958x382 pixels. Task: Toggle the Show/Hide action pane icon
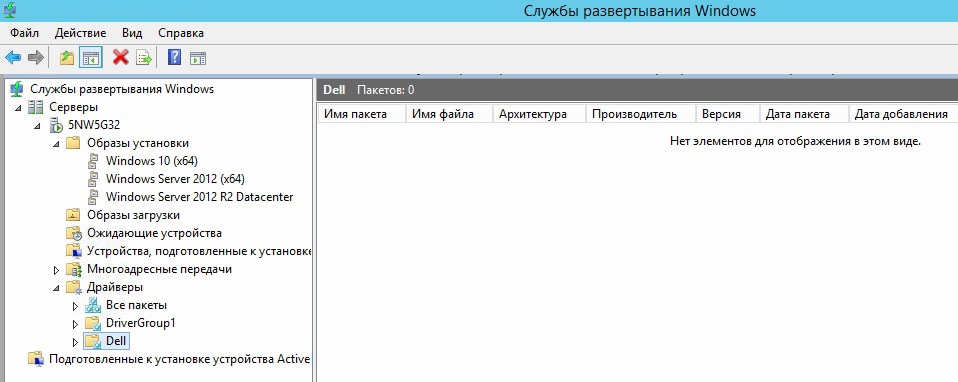pyautogui.click(x=198, y=58)
